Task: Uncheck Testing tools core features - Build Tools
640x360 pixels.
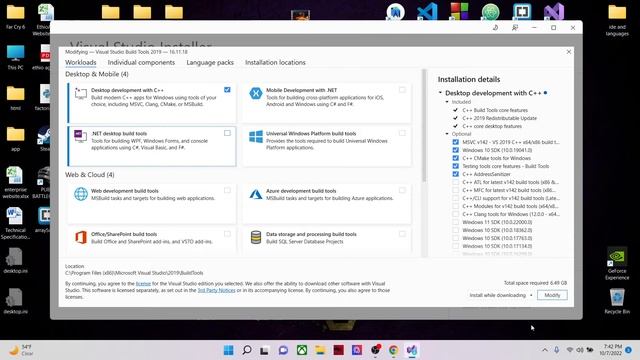Action: 456,166
